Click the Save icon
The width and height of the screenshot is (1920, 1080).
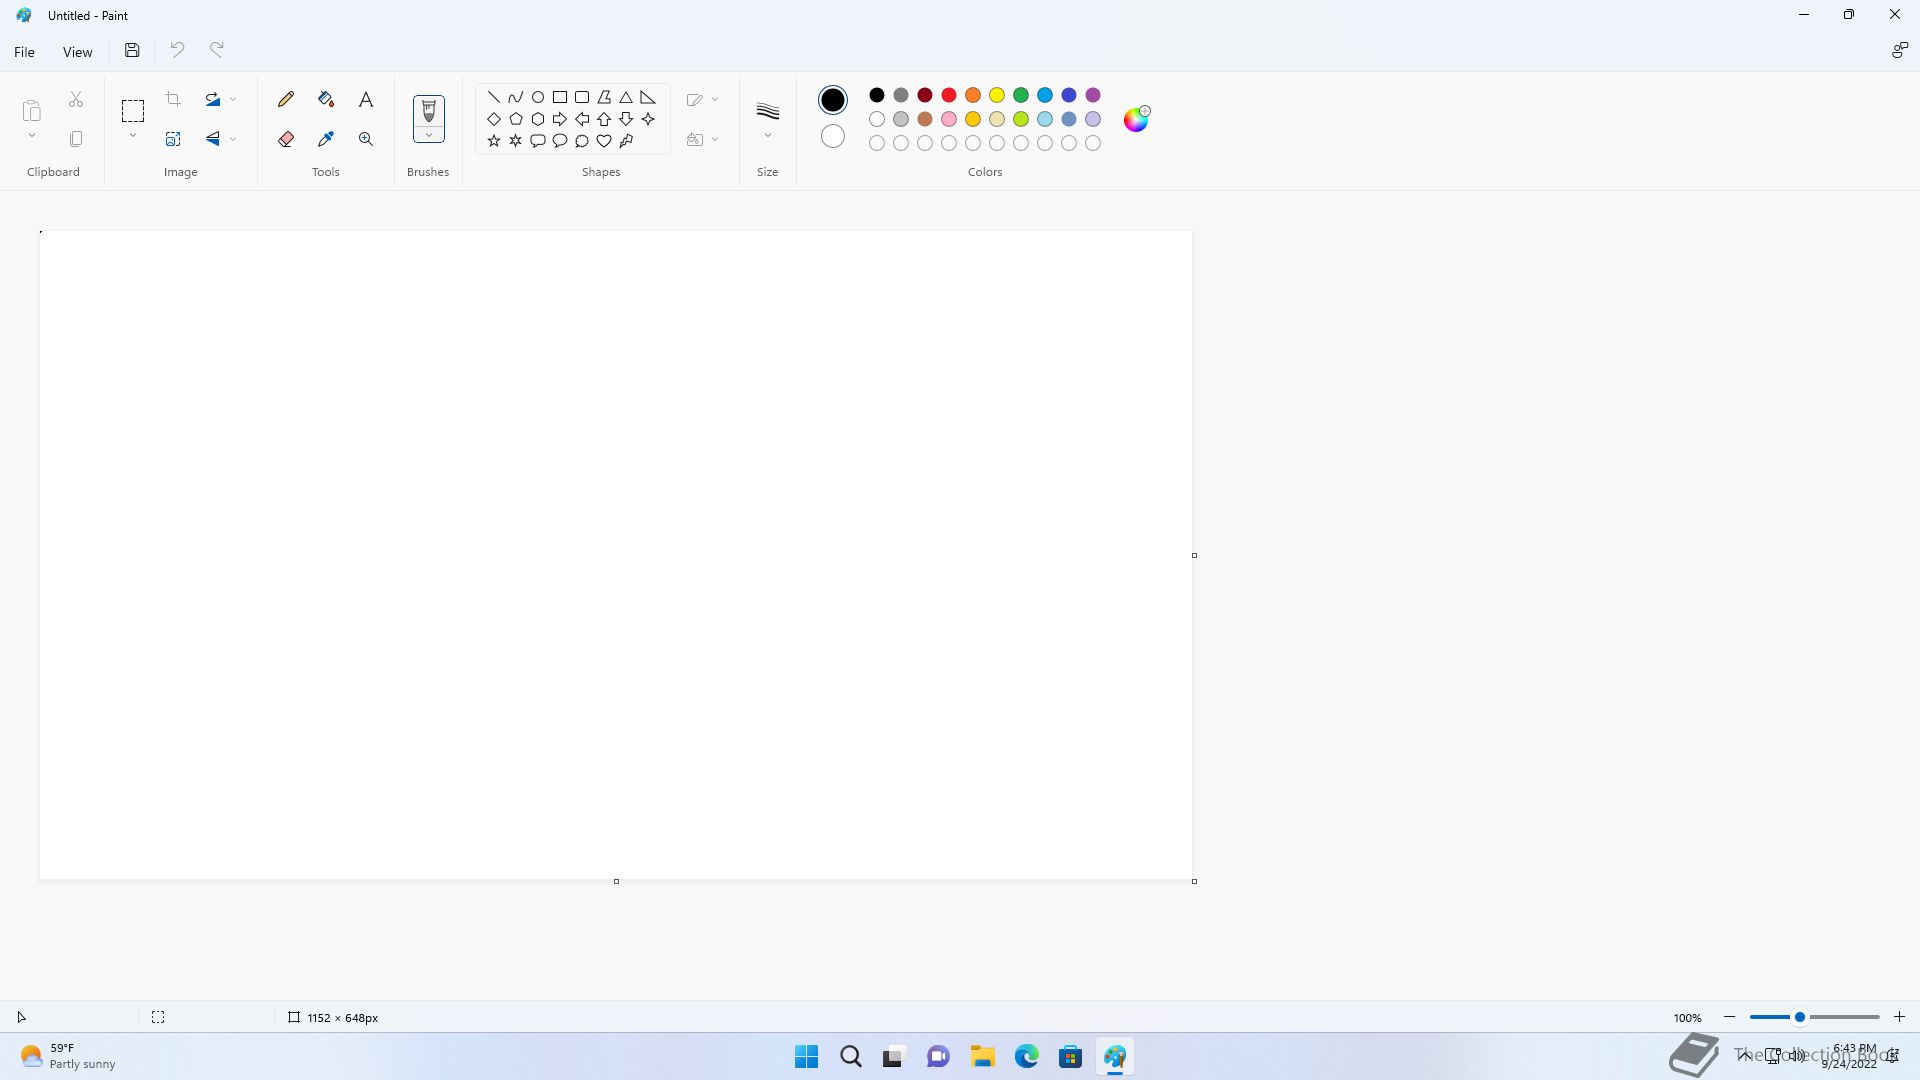click(x=132, y=50)
